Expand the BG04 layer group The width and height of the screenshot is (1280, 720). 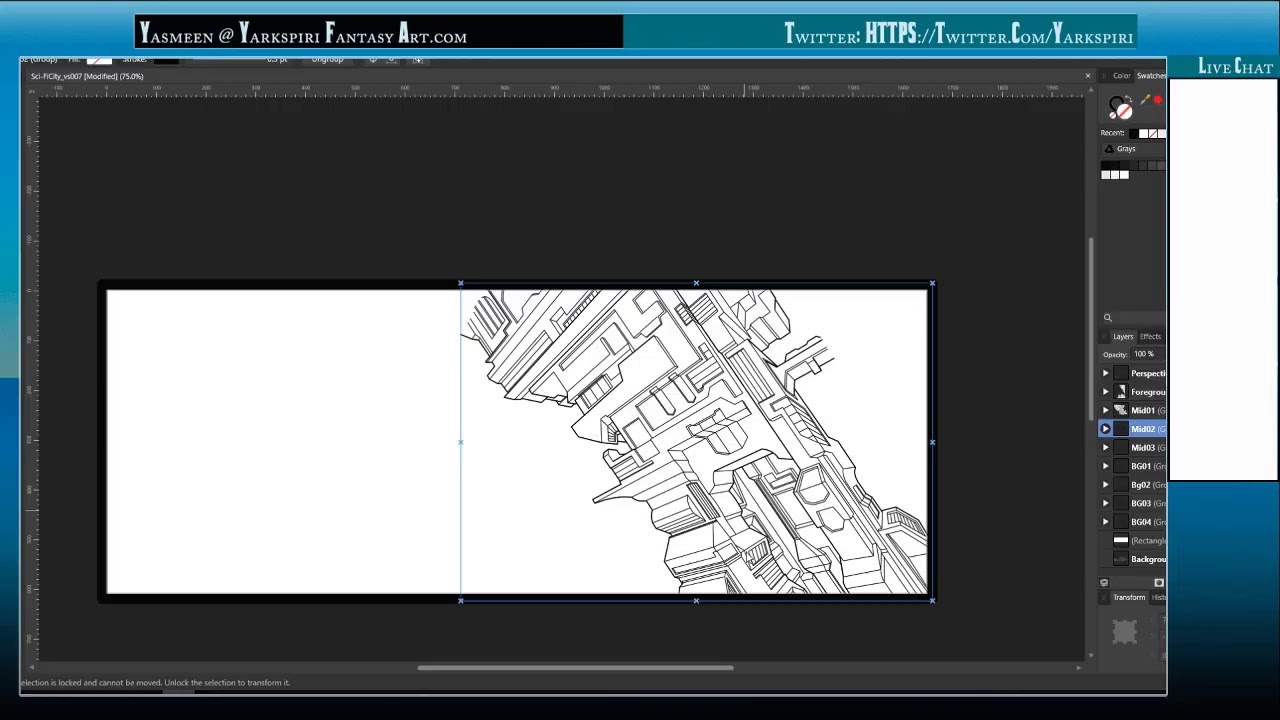click(x=1106, y=522)
